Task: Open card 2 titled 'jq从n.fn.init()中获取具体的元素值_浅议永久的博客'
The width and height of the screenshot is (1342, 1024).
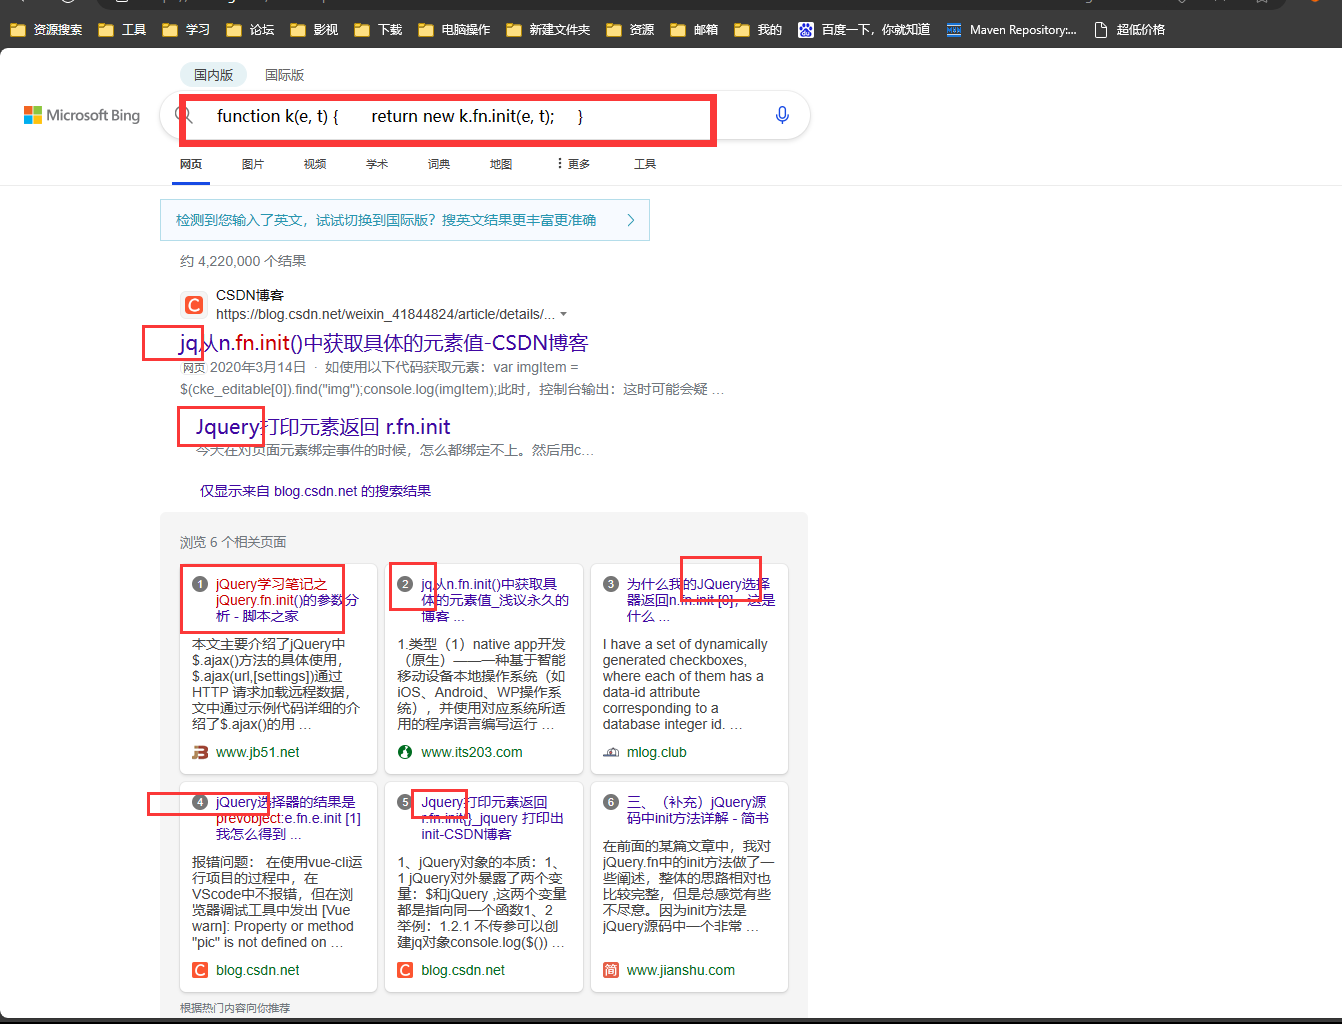Action: [495, 600]
